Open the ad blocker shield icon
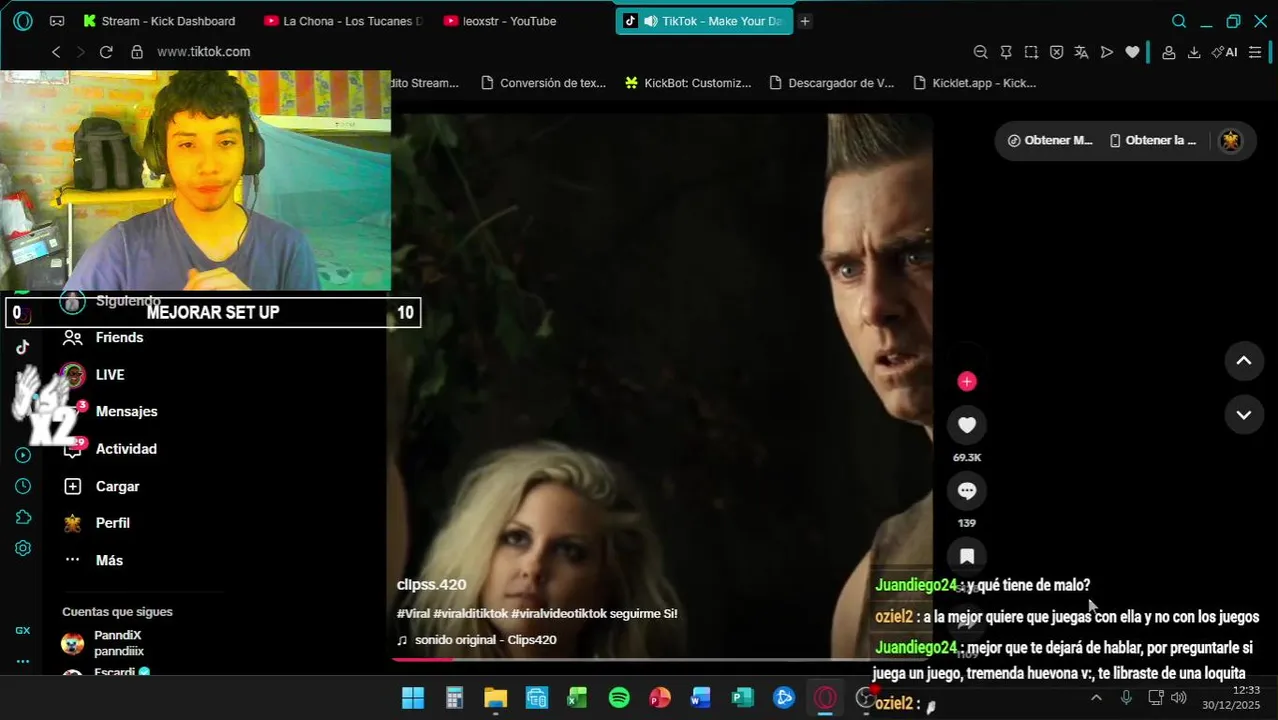Screen dimensions: 1278x720 point(1056,52)
